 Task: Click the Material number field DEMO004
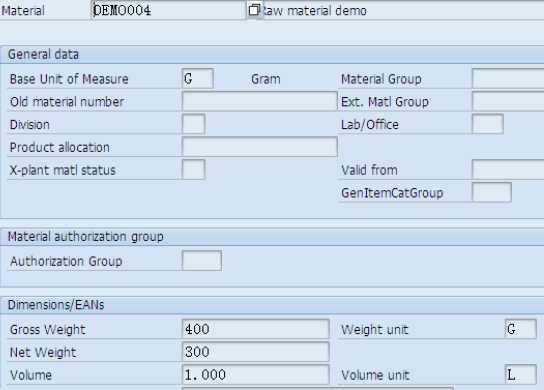[169, 10]
